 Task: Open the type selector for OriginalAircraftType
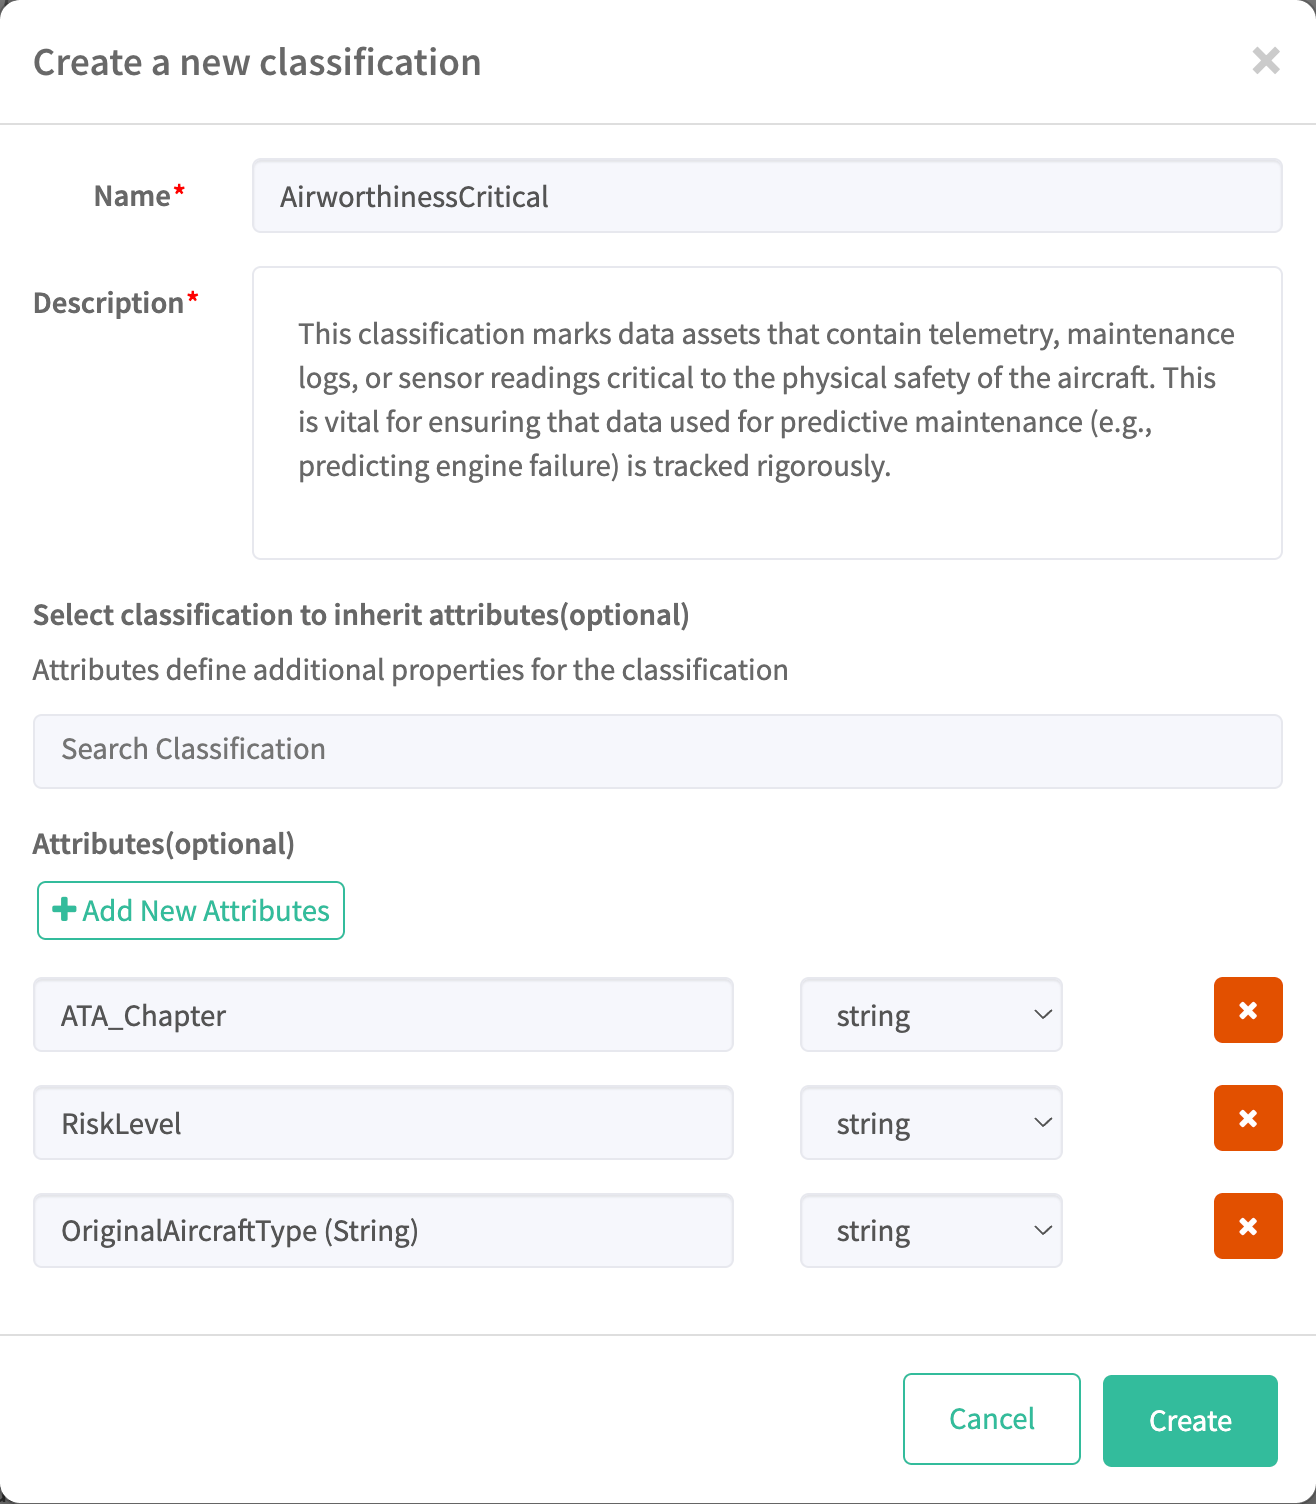tap(930, 1230)
